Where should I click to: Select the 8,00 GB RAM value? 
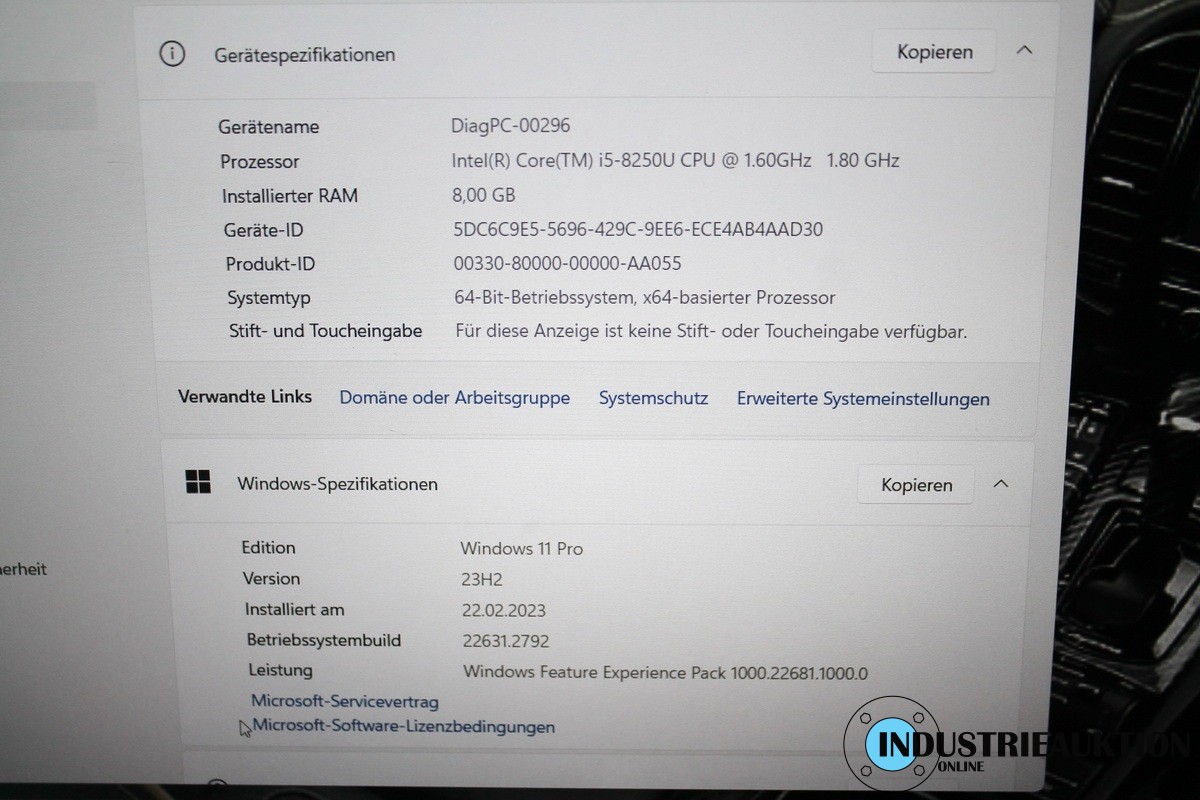coord(484,195)
